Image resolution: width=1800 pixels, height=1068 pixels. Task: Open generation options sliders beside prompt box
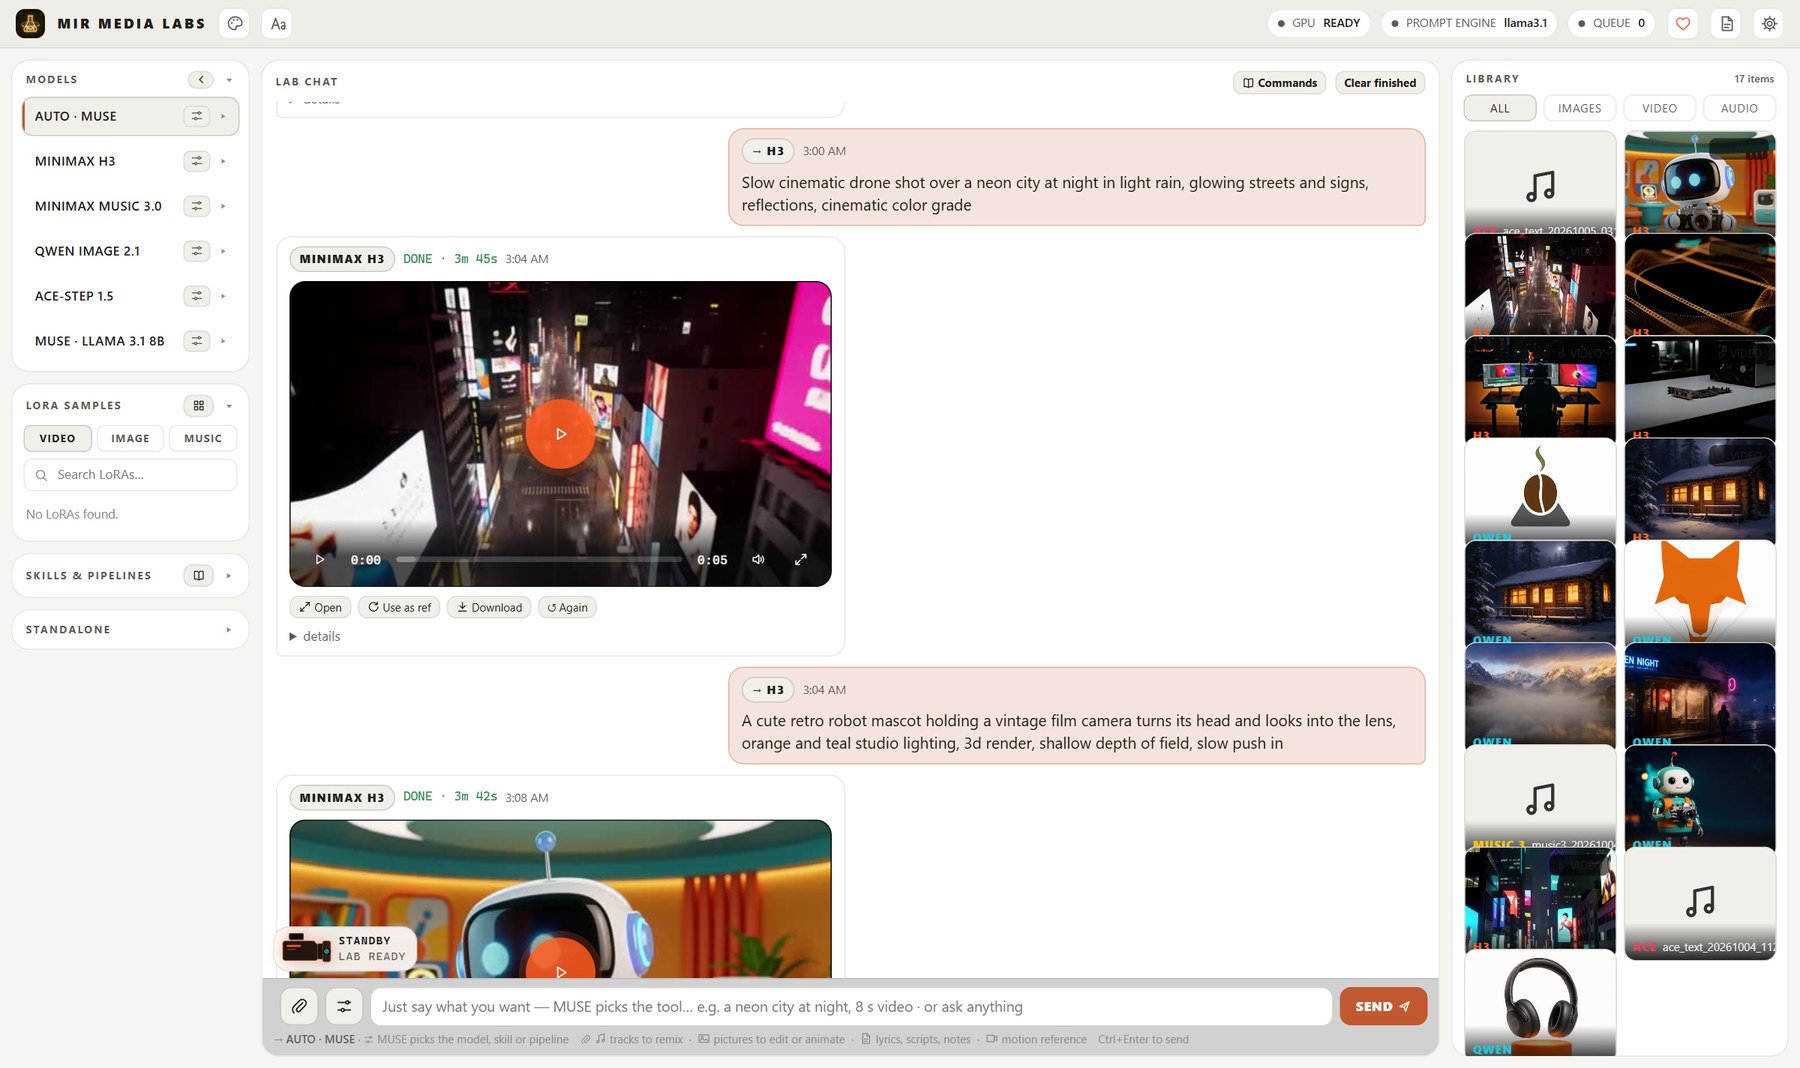[x=344, y=1006]
